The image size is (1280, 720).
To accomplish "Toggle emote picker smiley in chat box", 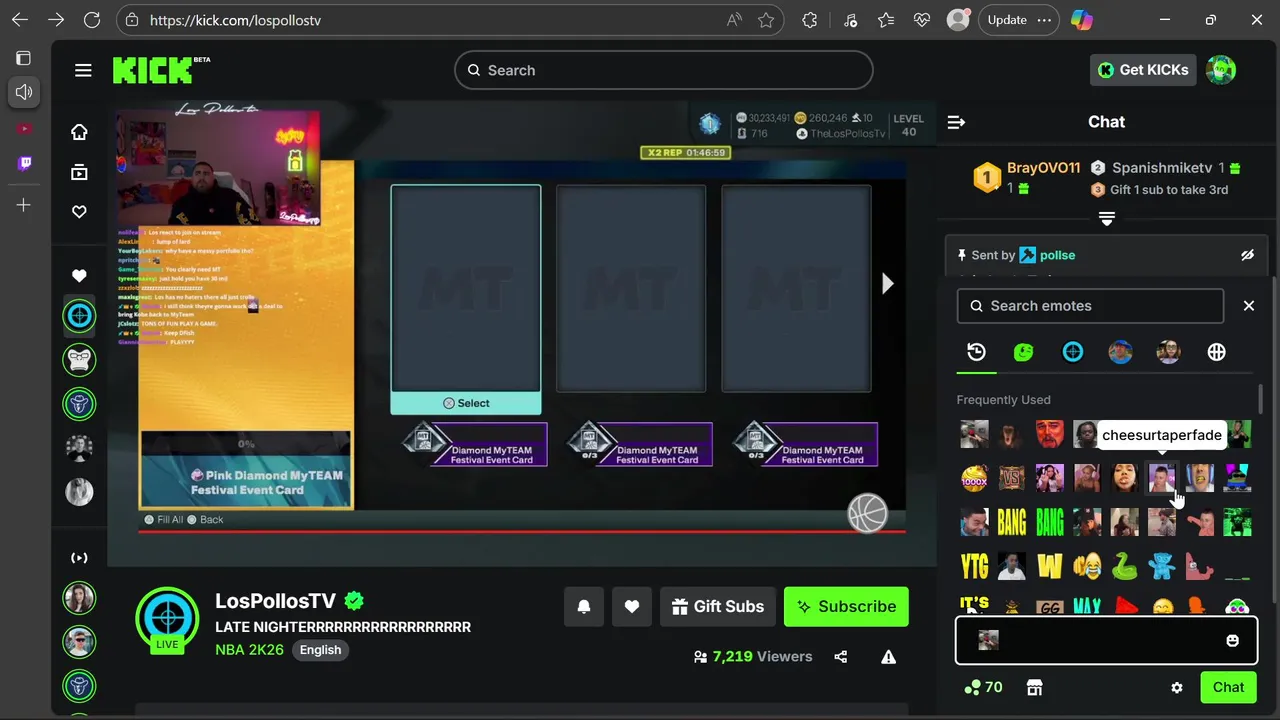I will tap(1232, 641).
